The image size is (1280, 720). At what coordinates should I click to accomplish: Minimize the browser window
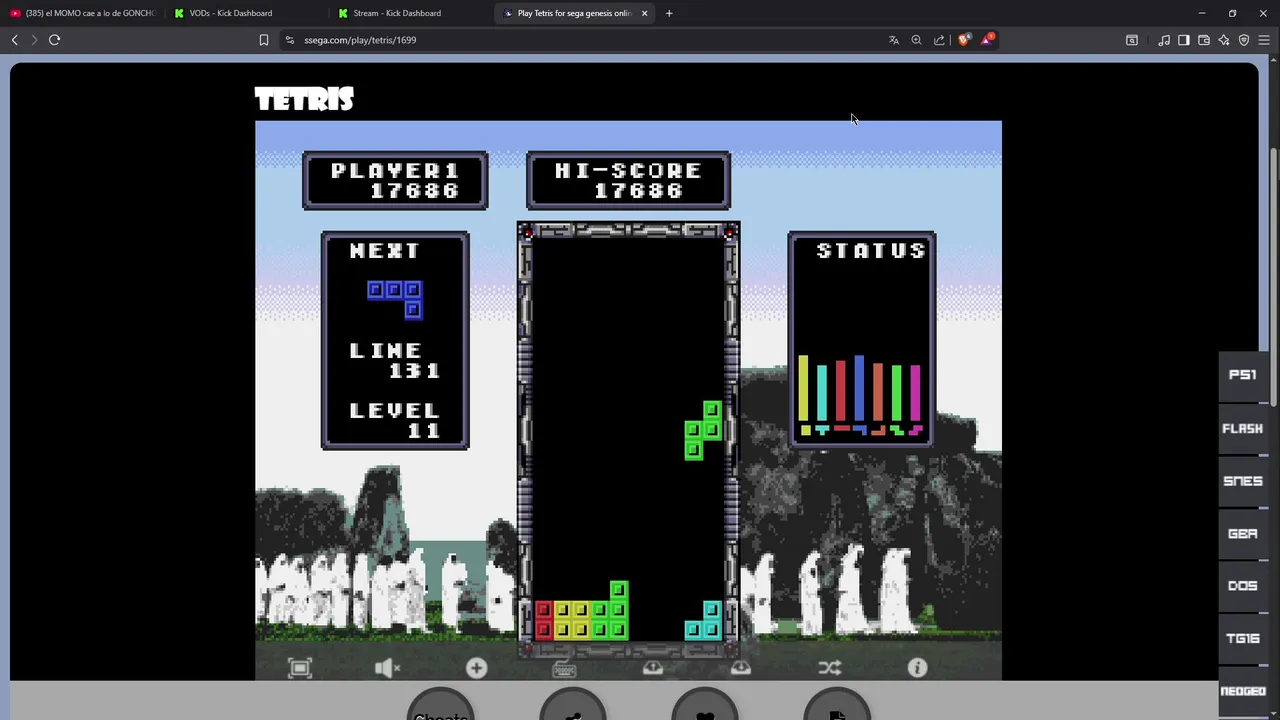1202,13
